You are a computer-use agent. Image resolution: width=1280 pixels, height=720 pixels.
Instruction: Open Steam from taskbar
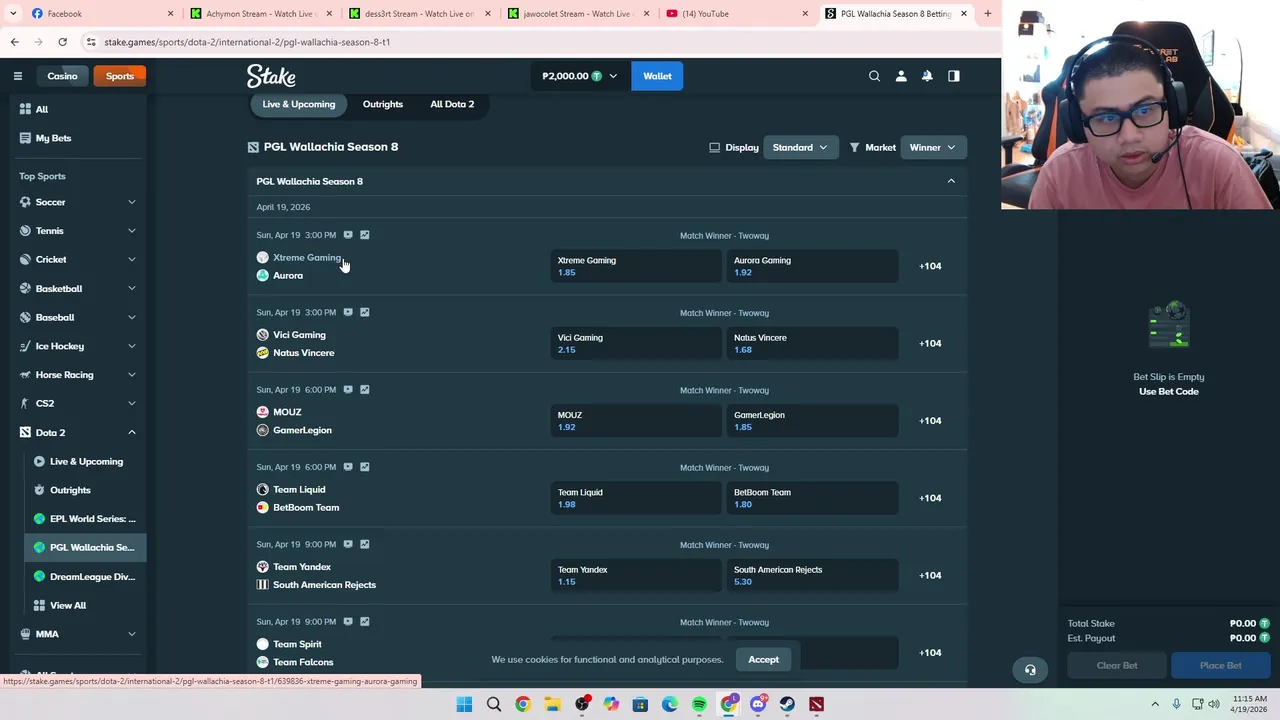pyautogui.click(x=787, y=705)
